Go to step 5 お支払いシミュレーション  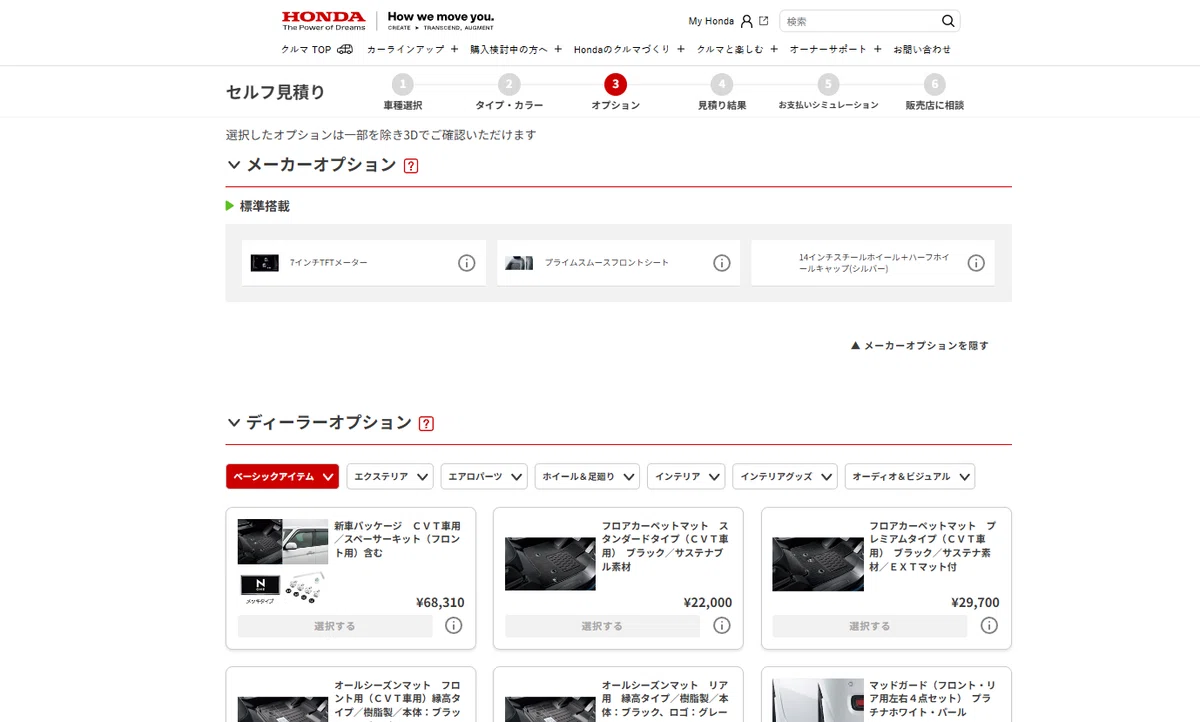point(828,92)
